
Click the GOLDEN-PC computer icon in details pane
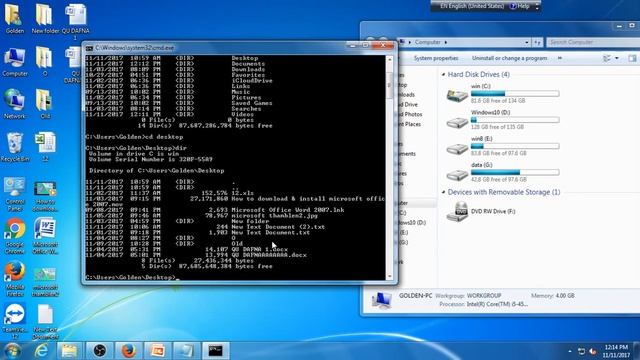pos(382,300)
